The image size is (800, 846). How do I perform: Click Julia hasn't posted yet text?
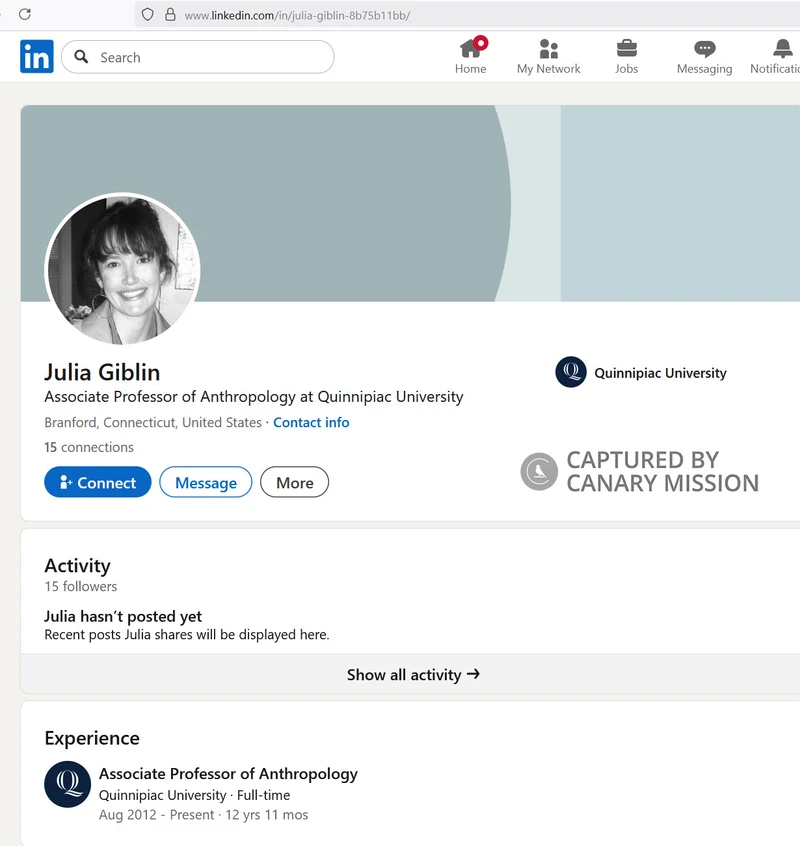tap(123, 616)
